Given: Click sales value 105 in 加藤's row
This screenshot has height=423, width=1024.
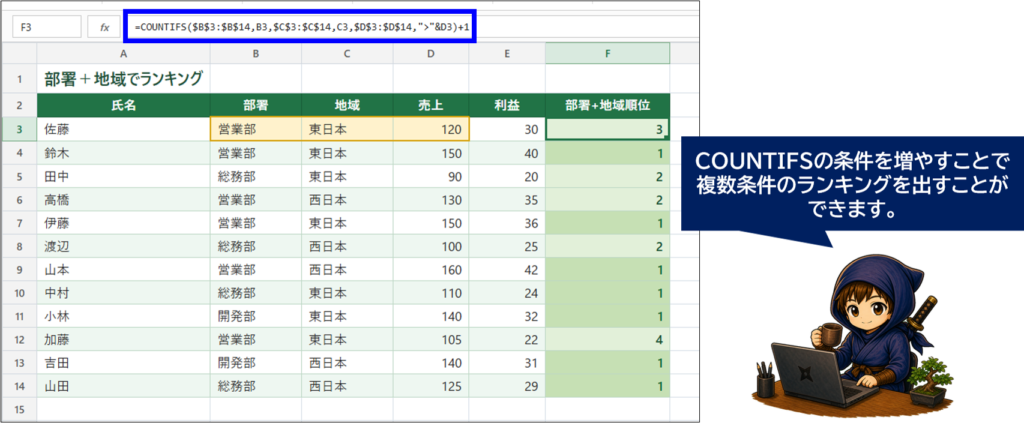Looking at the screenshot, I should (431, 340).
